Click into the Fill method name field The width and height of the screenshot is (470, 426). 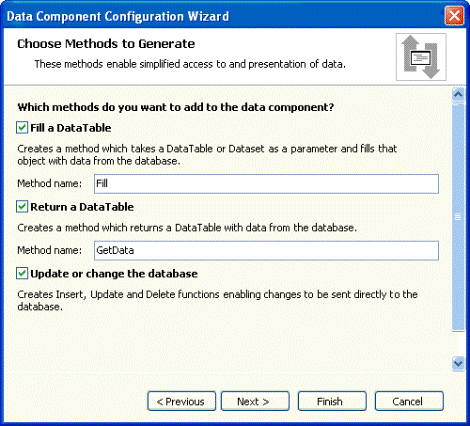click(266, 184)
